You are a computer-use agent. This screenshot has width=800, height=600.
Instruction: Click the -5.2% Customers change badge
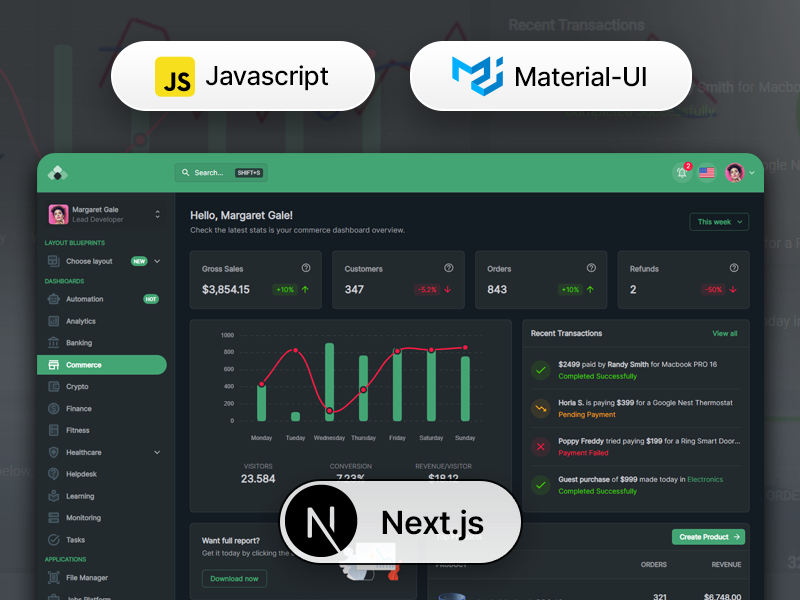coord(427,289)
